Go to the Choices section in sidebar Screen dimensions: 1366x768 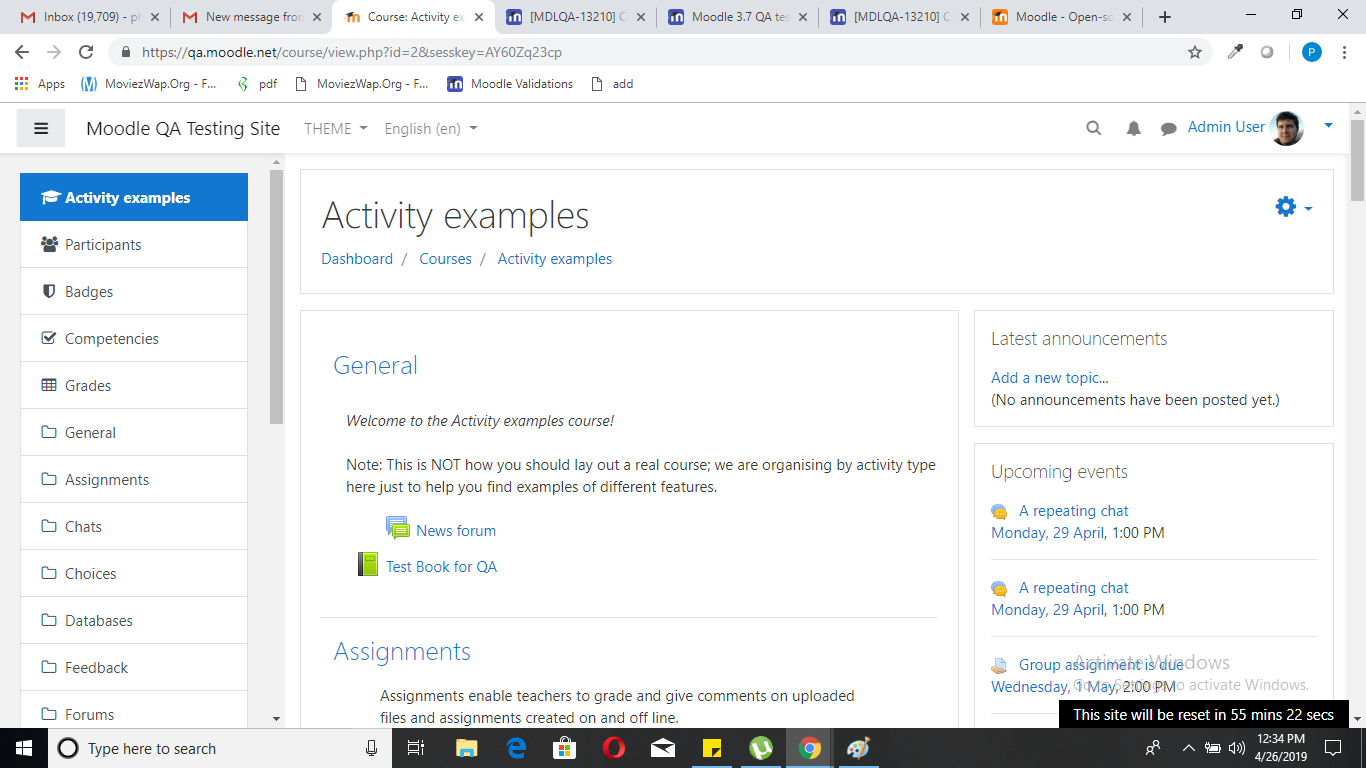tap(134, 573)
